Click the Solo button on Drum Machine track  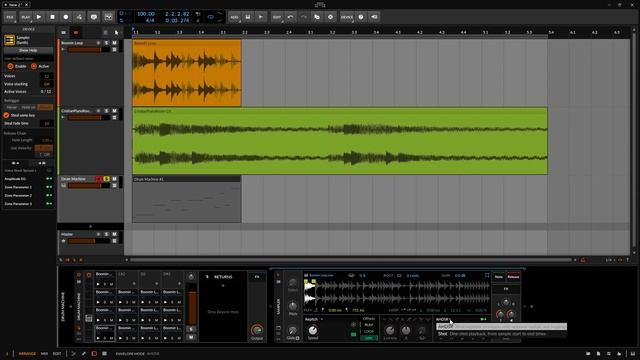[107, 179]
